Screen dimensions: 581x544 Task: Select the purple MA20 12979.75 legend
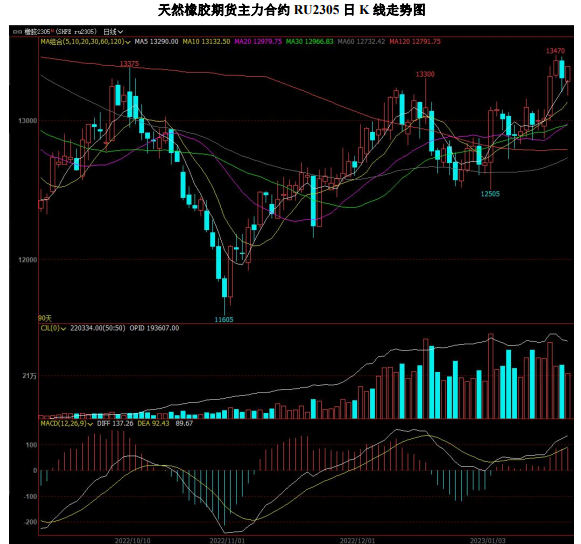coord(258,42)
